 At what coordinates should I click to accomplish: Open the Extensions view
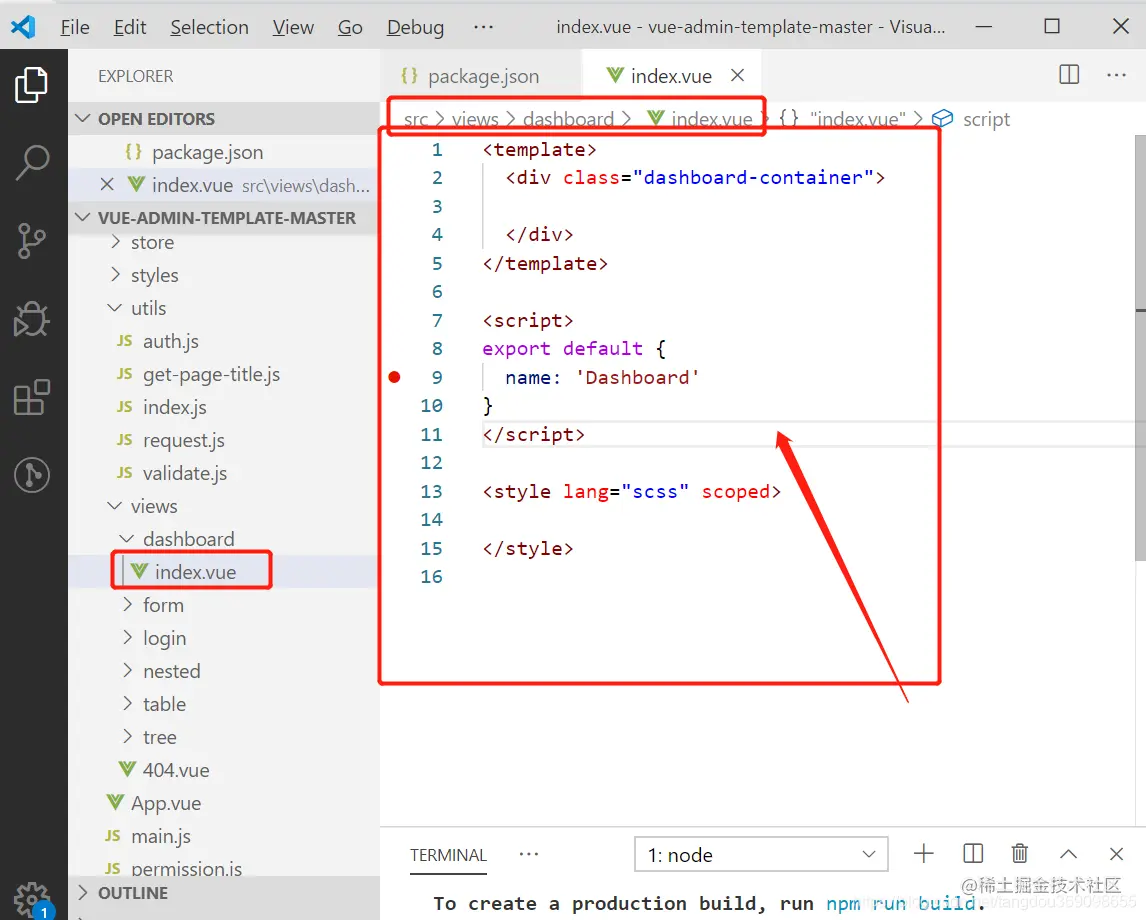click(x=31, y=397)
